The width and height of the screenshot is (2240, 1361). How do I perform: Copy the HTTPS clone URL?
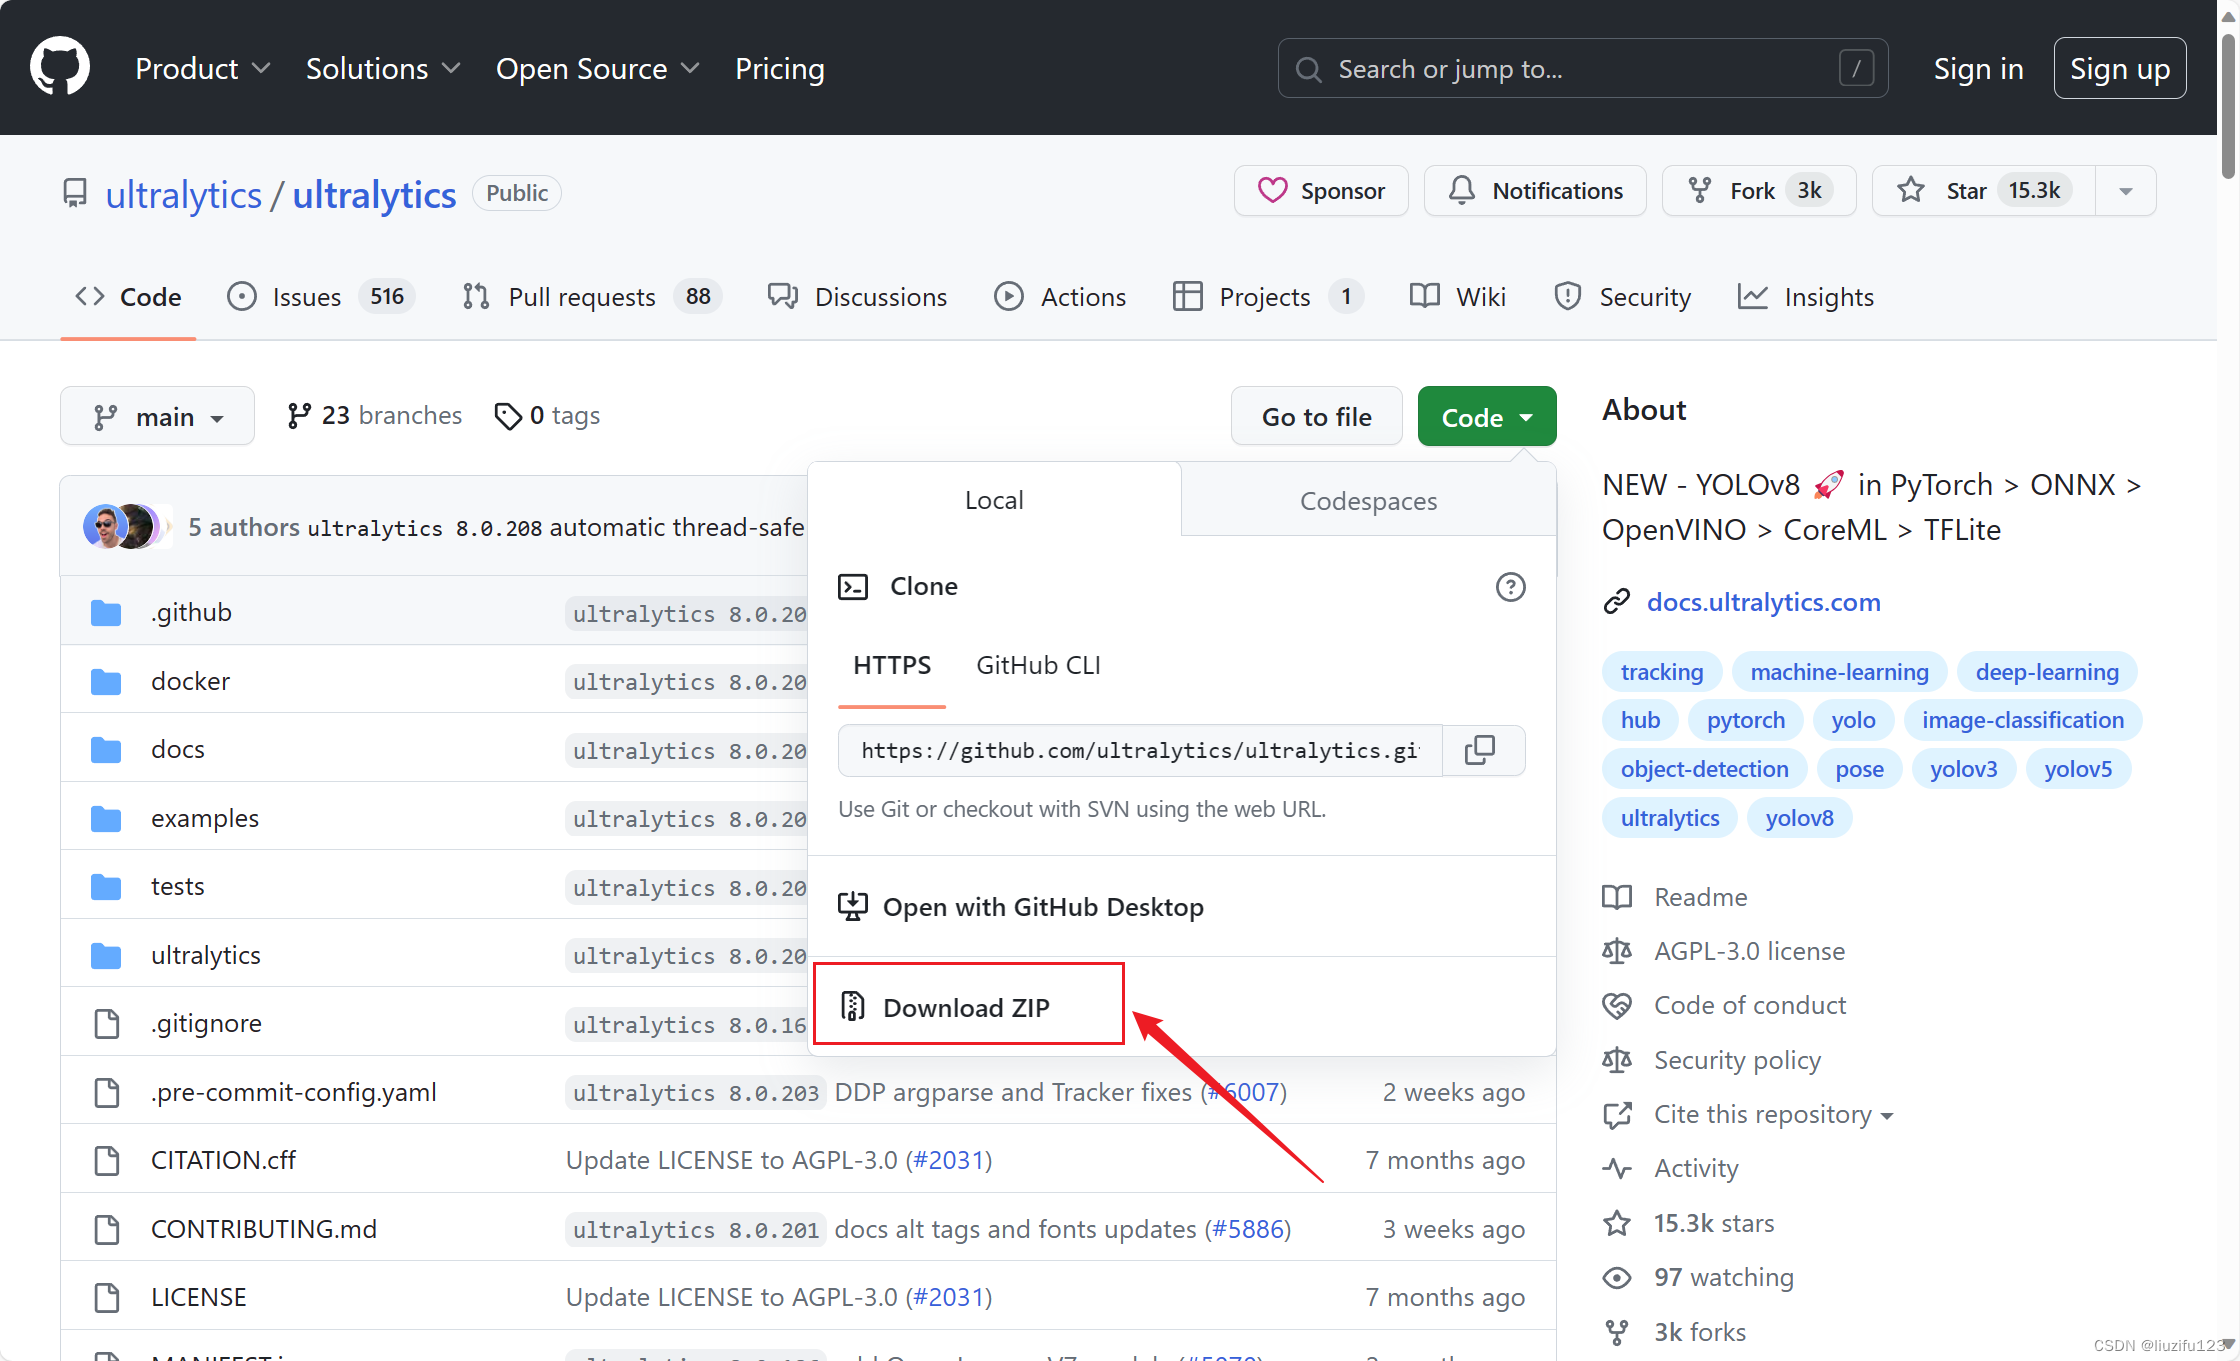click(1480, 750)
